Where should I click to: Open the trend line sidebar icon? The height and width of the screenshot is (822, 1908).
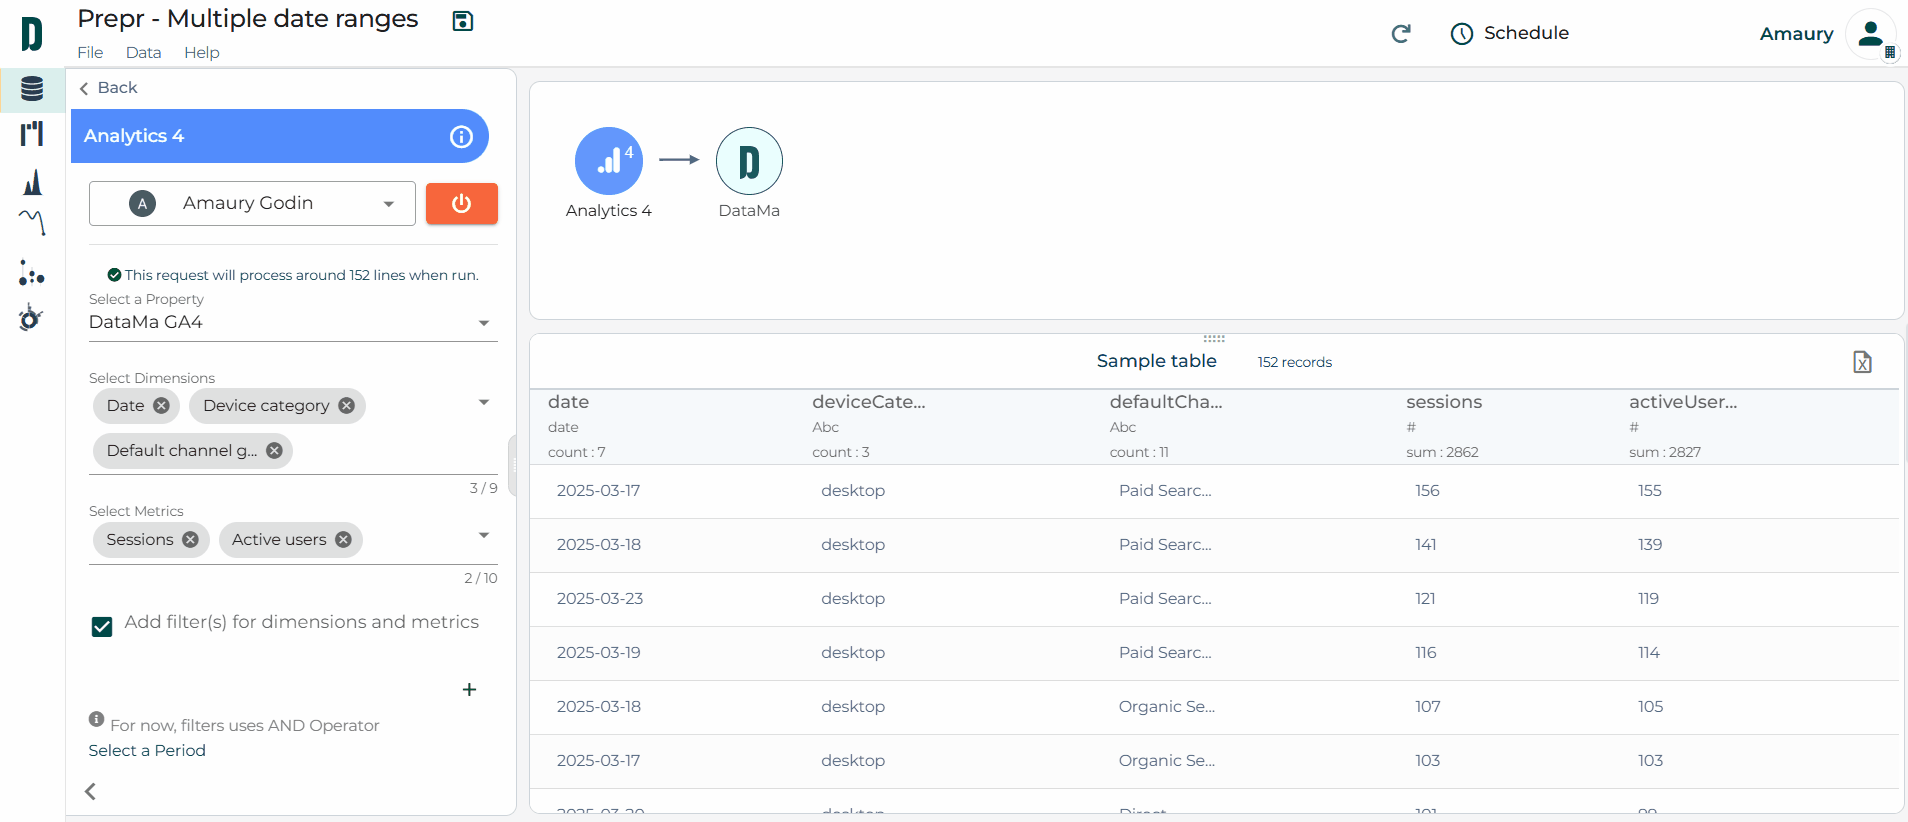coord(32,221)
